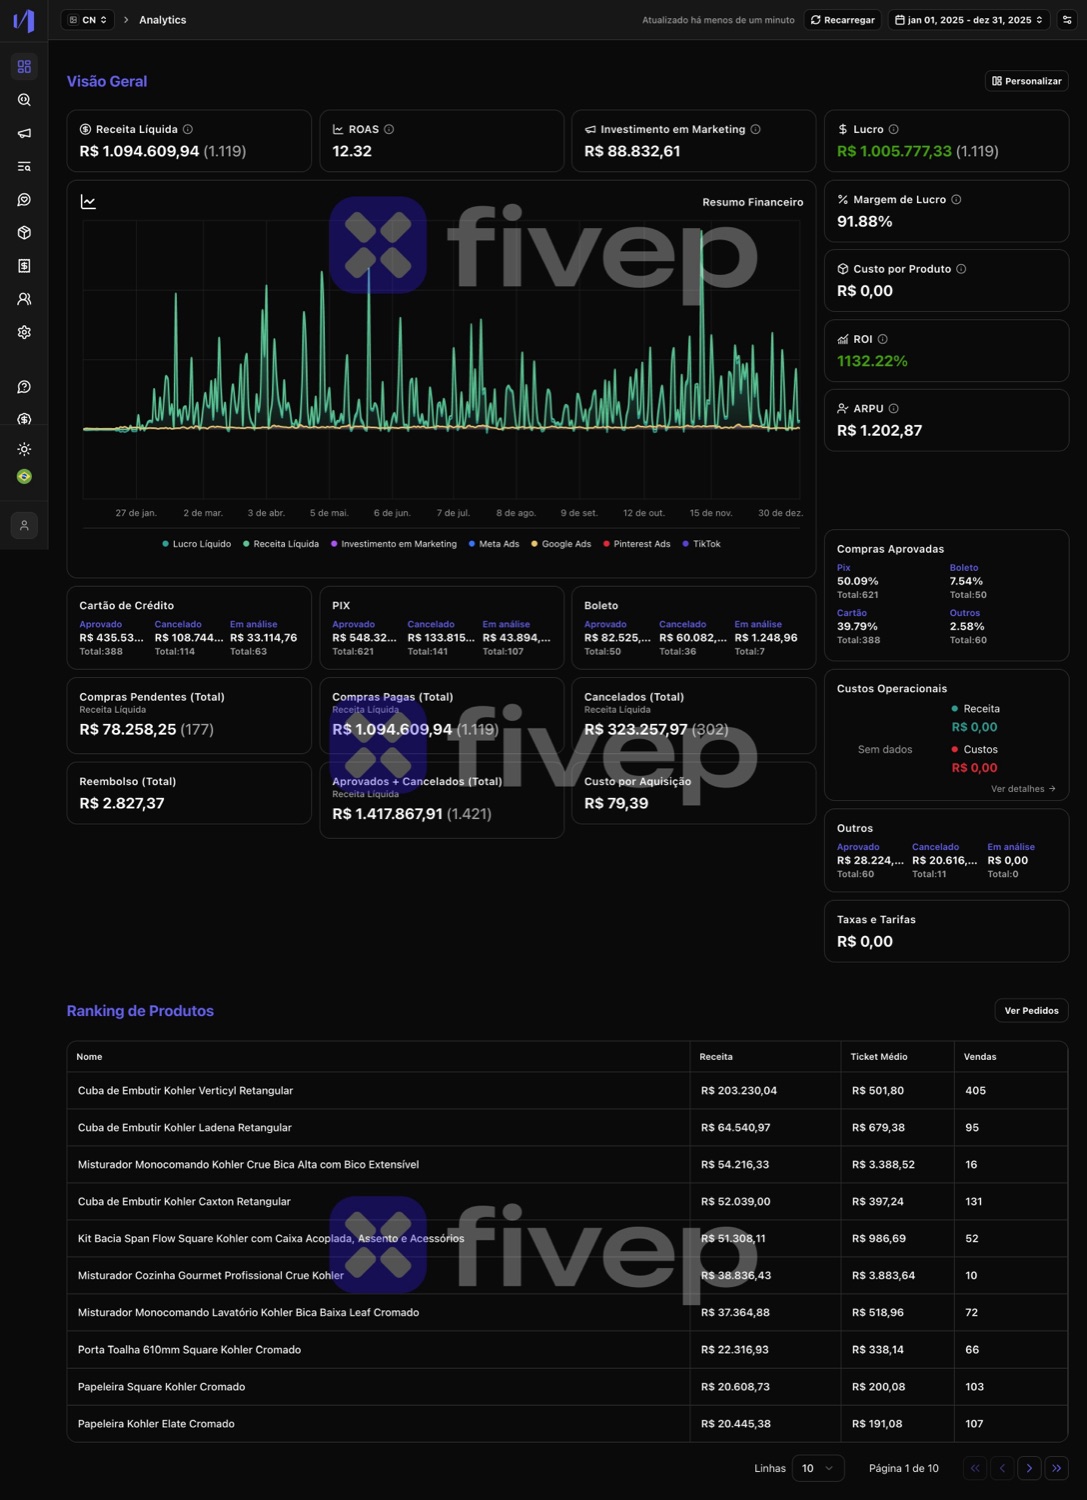Select row Cuba de Embutir Kohler Verticyl Retangular
Screen dimensions: 1087x1500
point(567,1091)
